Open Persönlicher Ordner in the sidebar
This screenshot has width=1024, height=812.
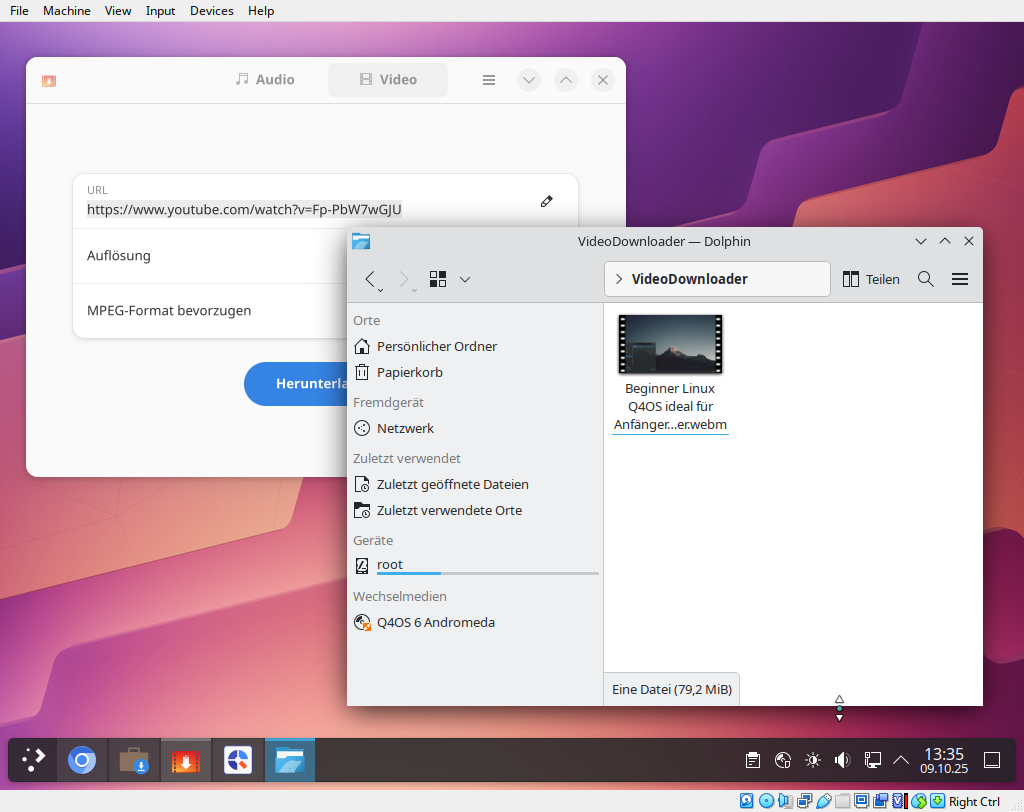tap(436, 346)
